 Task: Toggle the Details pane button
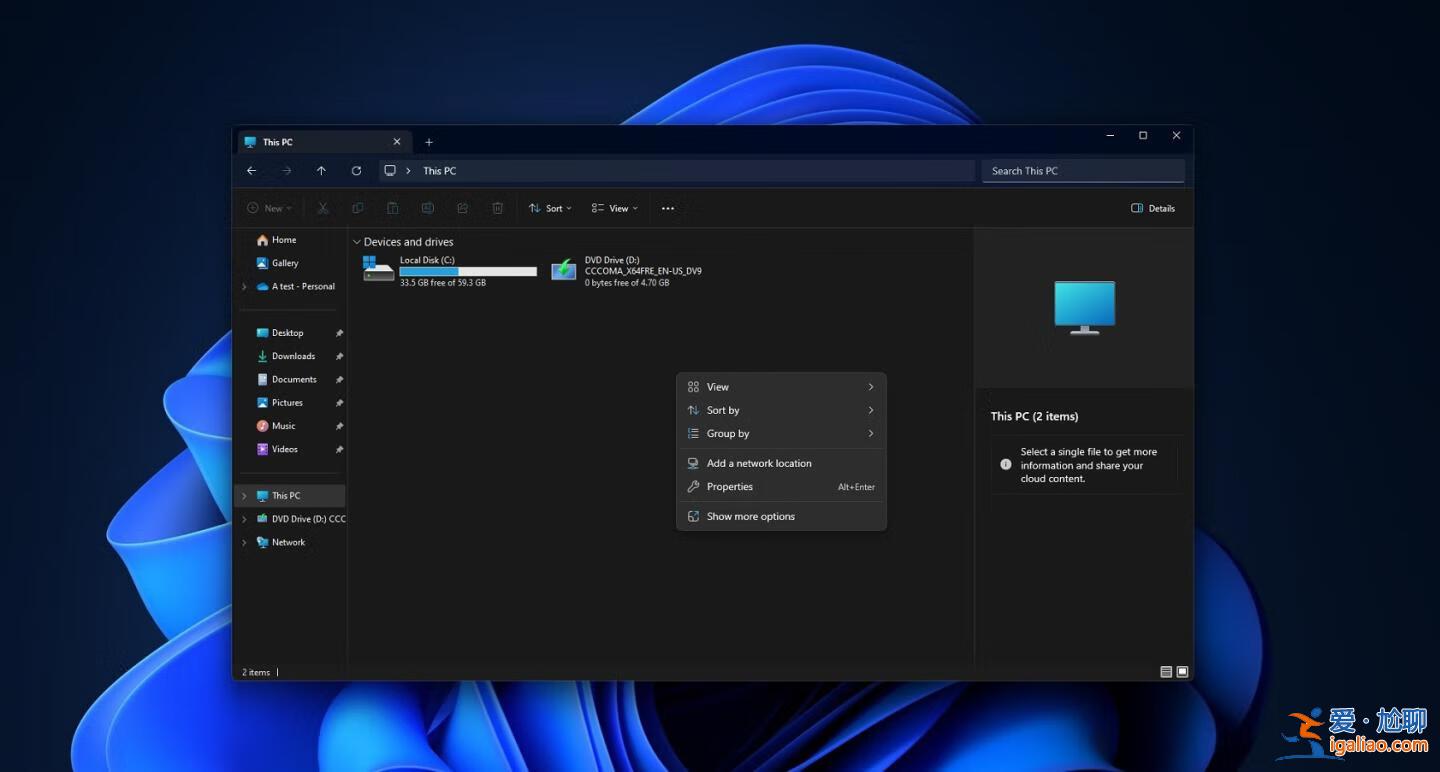(1152, 207)
